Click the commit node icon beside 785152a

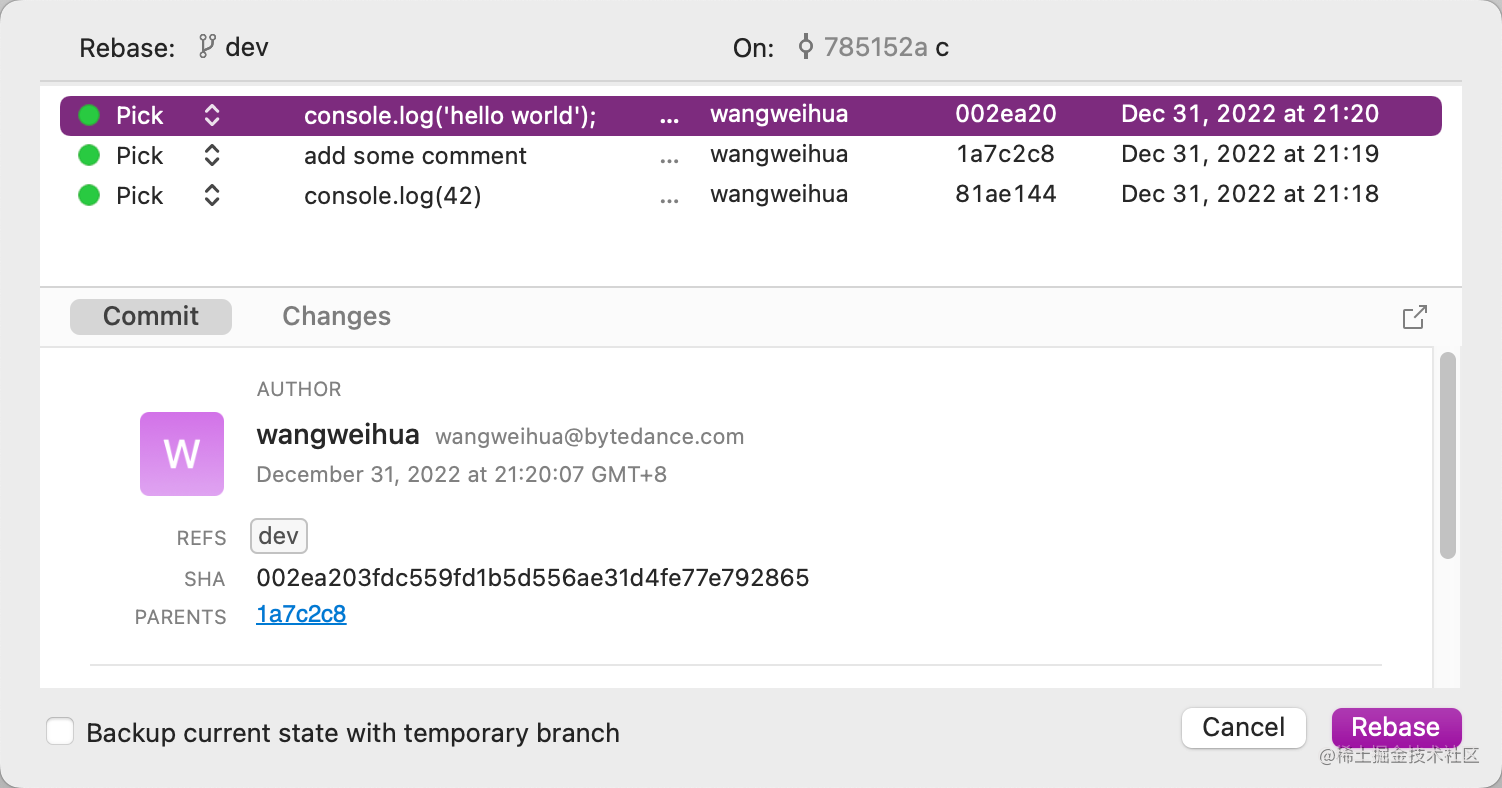click(x=805, y=46)
